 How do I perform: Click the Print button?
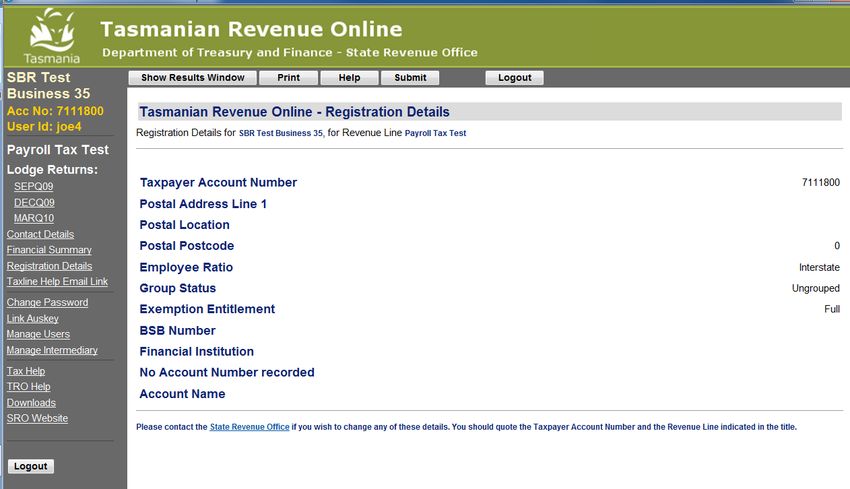click(288, 78)
